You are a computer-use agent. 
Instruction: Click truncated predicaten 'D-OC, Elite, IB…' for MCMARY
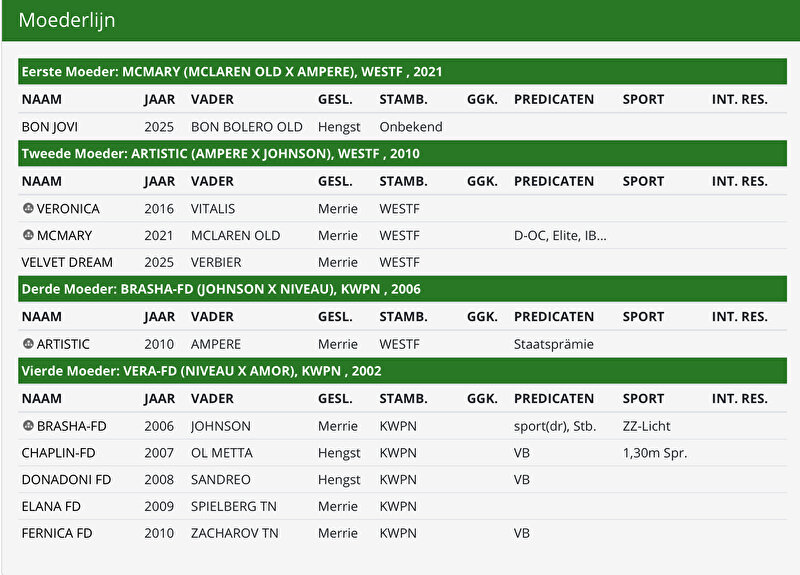click(x=560, y=236)
